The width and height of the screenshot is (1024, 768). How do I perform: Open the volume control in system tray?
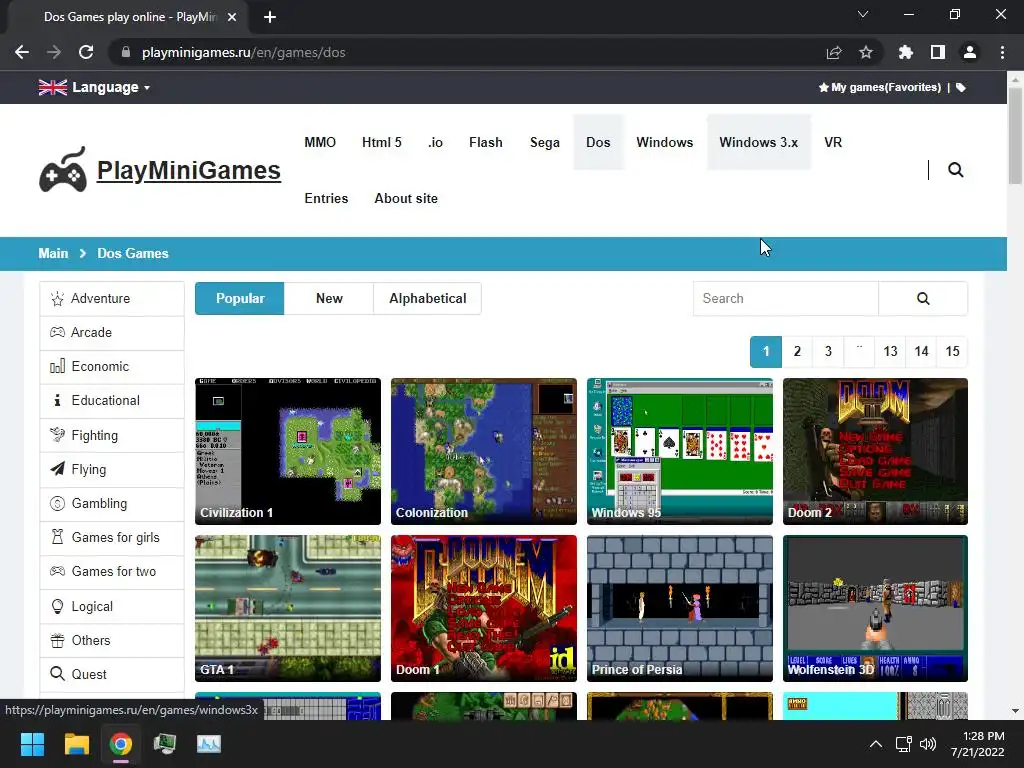tap(927, 744)
